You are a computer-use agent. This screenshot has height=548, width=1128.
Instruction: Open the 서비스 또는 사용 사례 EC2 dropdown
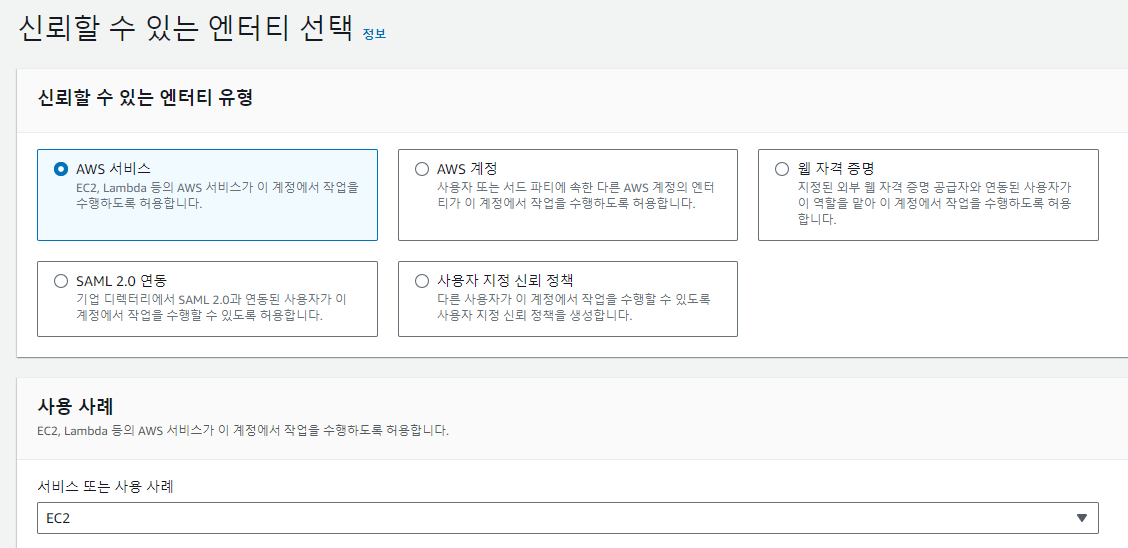point(568,518)
